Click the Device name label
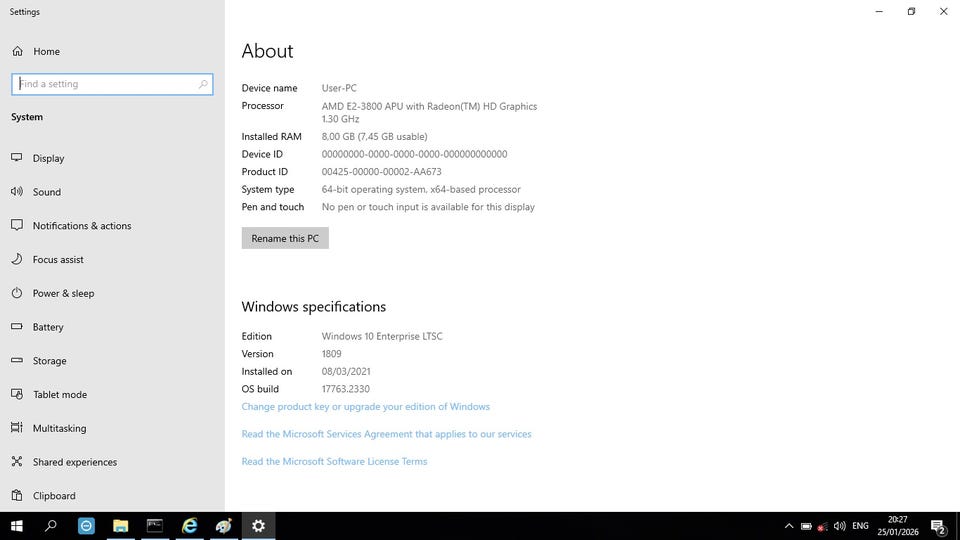Viewport: 960px width, 540px height. [269, 88]
